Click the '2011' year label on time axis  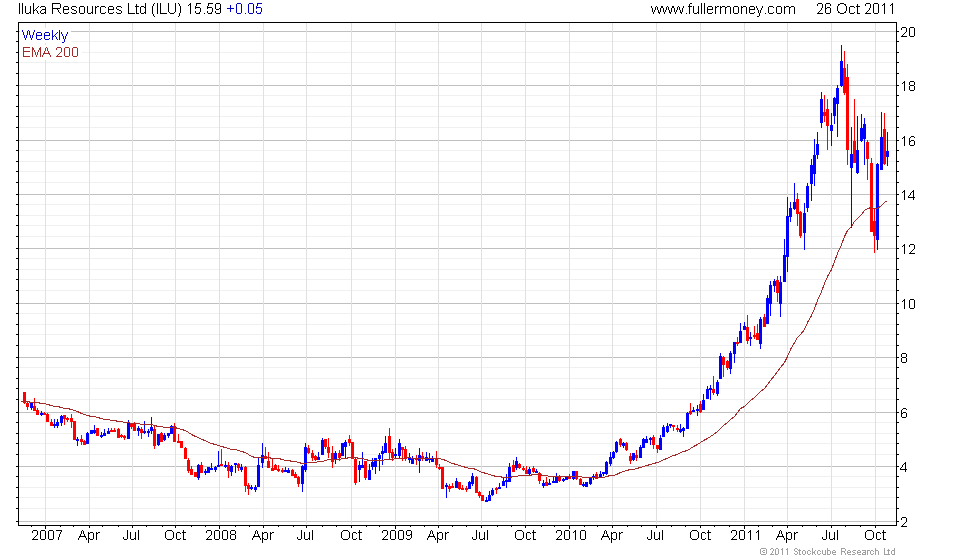(x=746, y=536)
